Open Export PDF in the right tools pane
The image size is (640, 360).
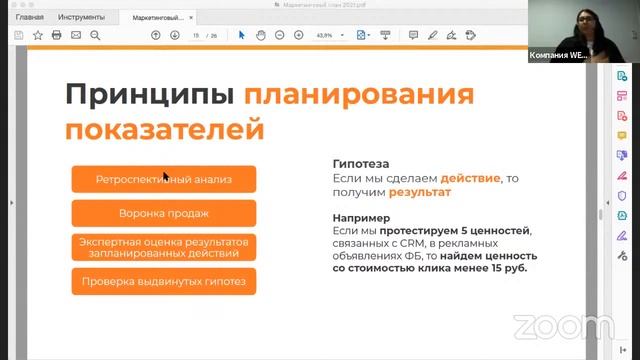coord(622,76)
